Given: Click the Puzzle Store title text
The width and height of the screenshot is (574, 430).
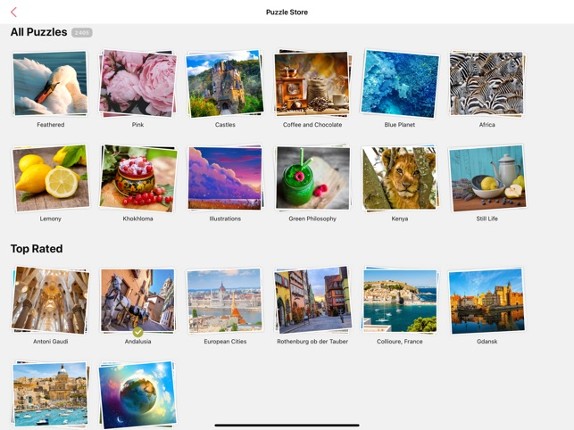Looking at the screenshot, I should coord(287,12).
